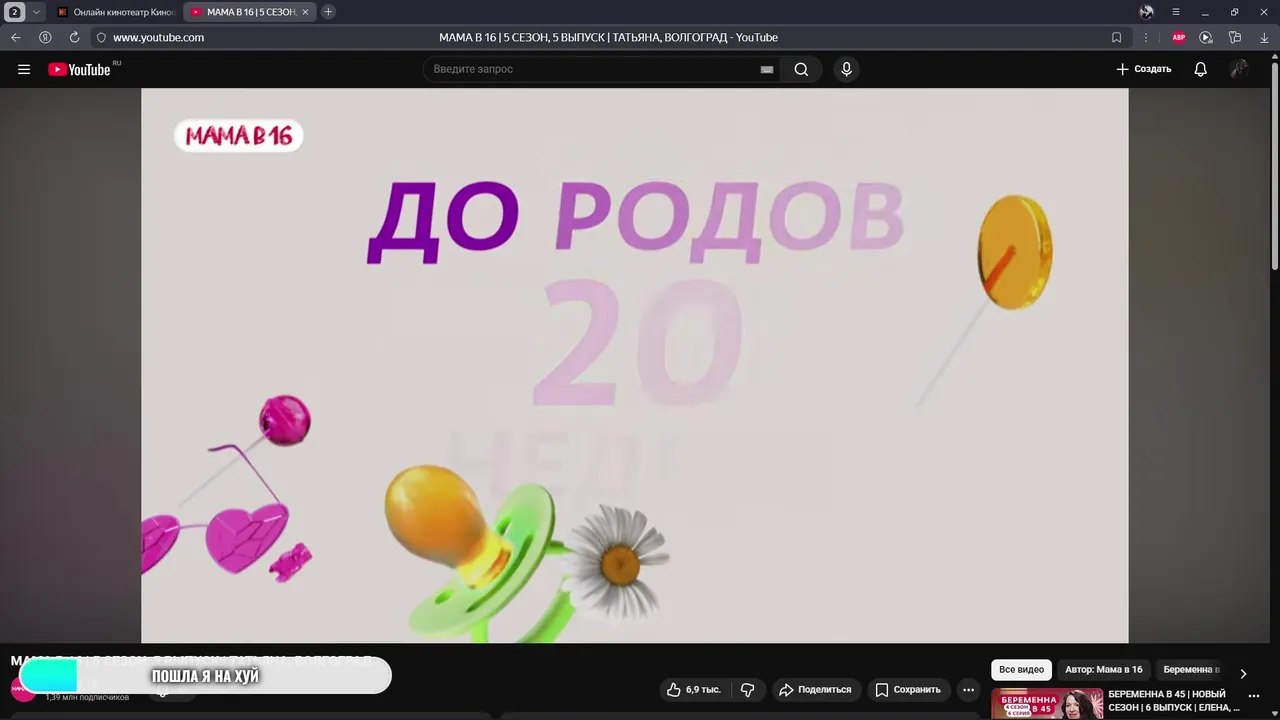Reload the page with the refresh icon
1280x720 pixels.
click(x=74, y=37)
